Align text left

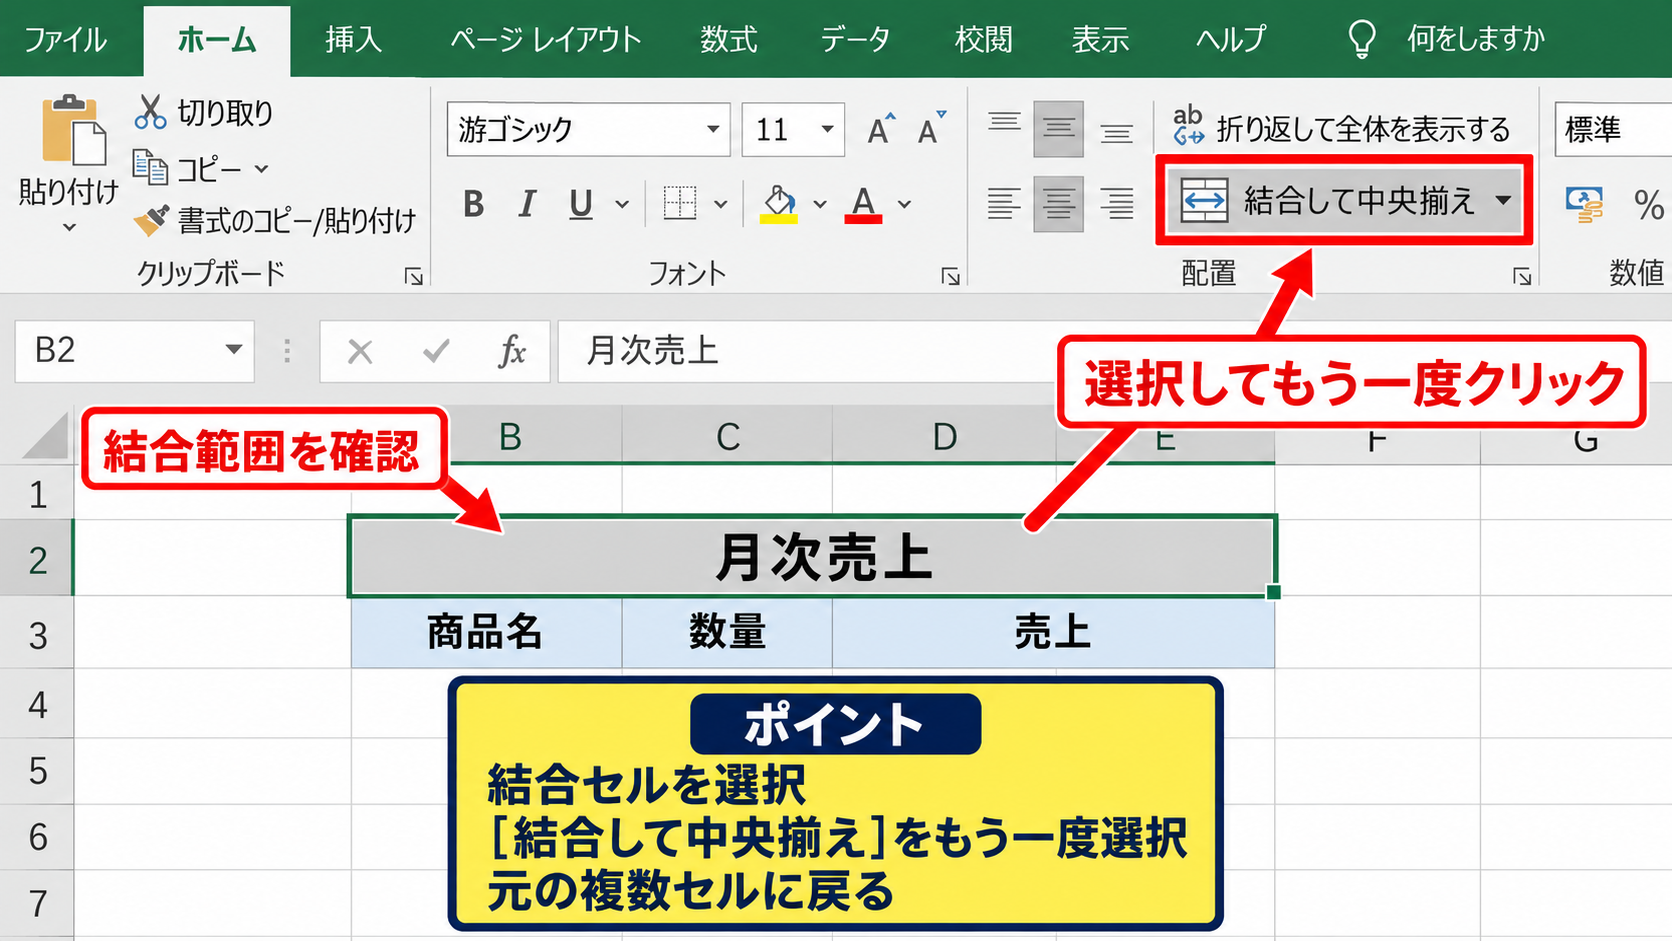coord(1004,204)
